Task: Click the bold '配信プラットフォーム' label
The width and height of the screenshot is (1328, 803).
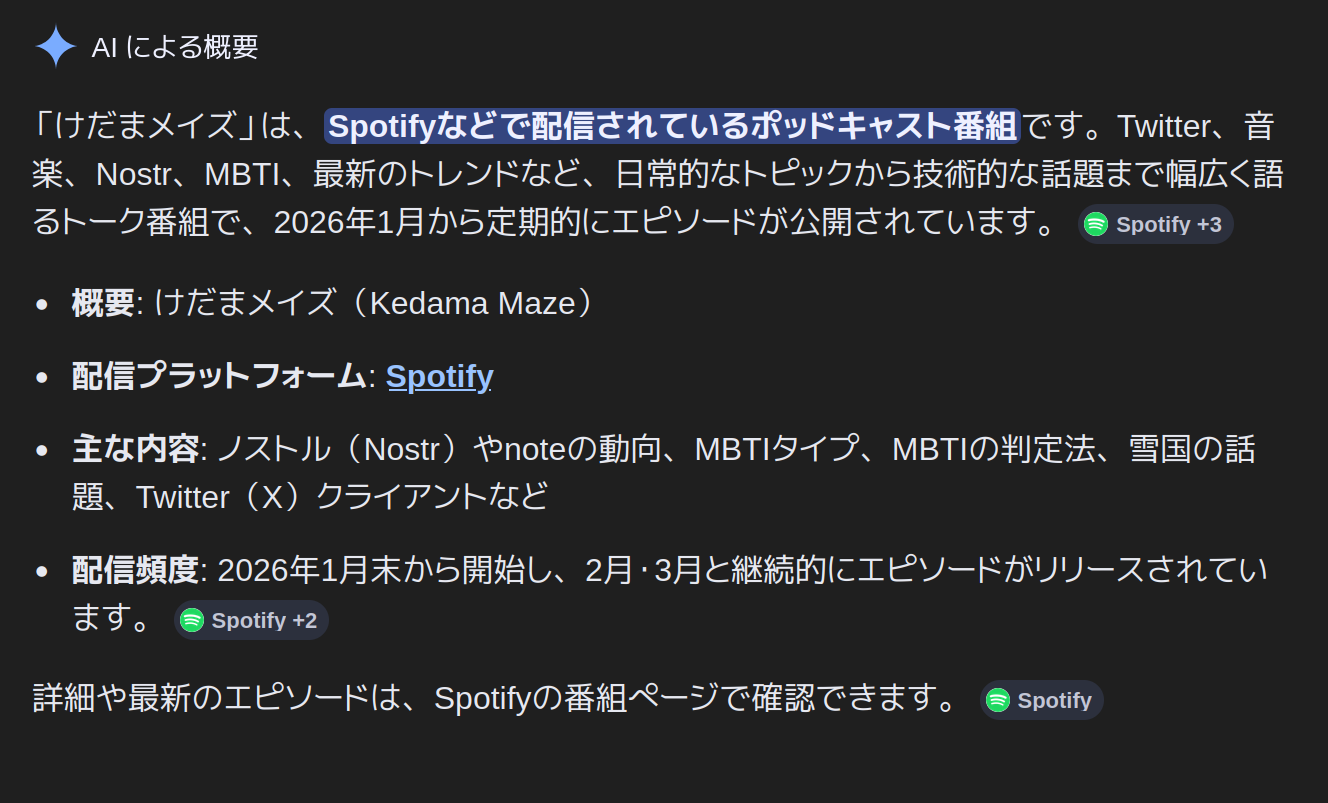Action: [x=219, y=376]
